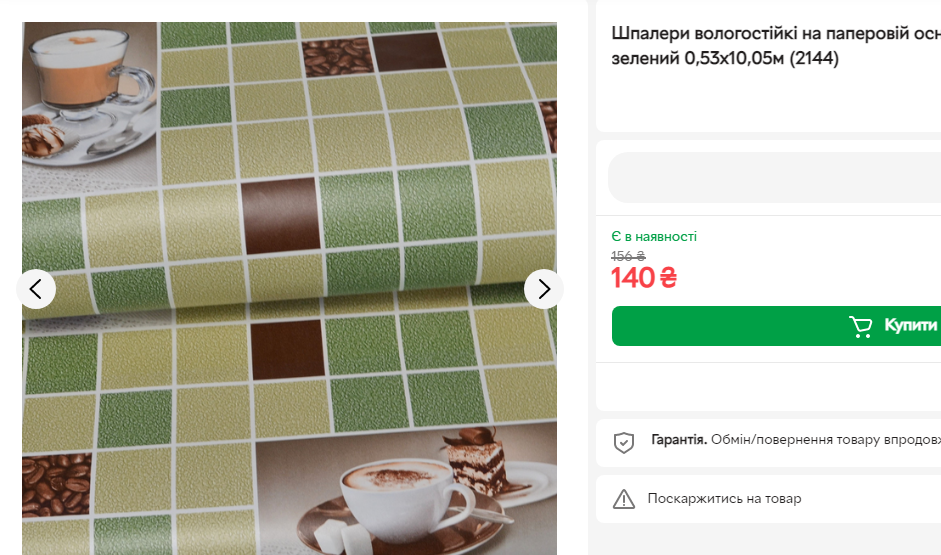This screenshot has width=941, height=555.
Task: Open the main wallpaper roll photo
Action: click(289, 289)
